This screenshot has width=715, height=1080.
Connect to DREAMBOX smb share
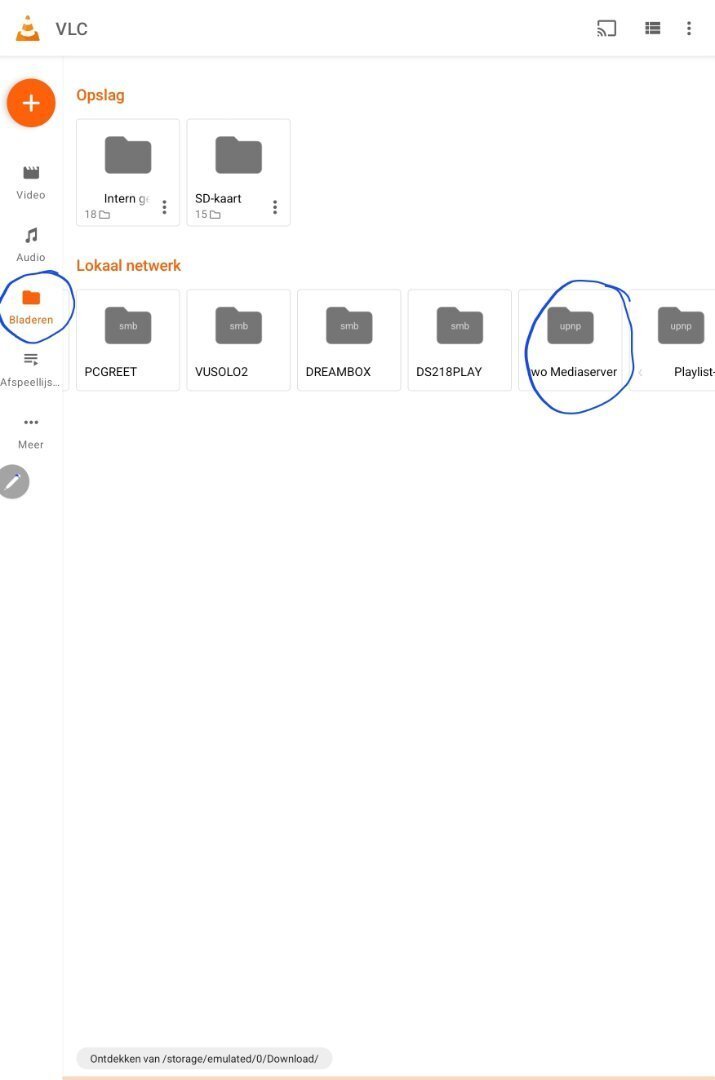pyautogui.click(x=349, y=339)
